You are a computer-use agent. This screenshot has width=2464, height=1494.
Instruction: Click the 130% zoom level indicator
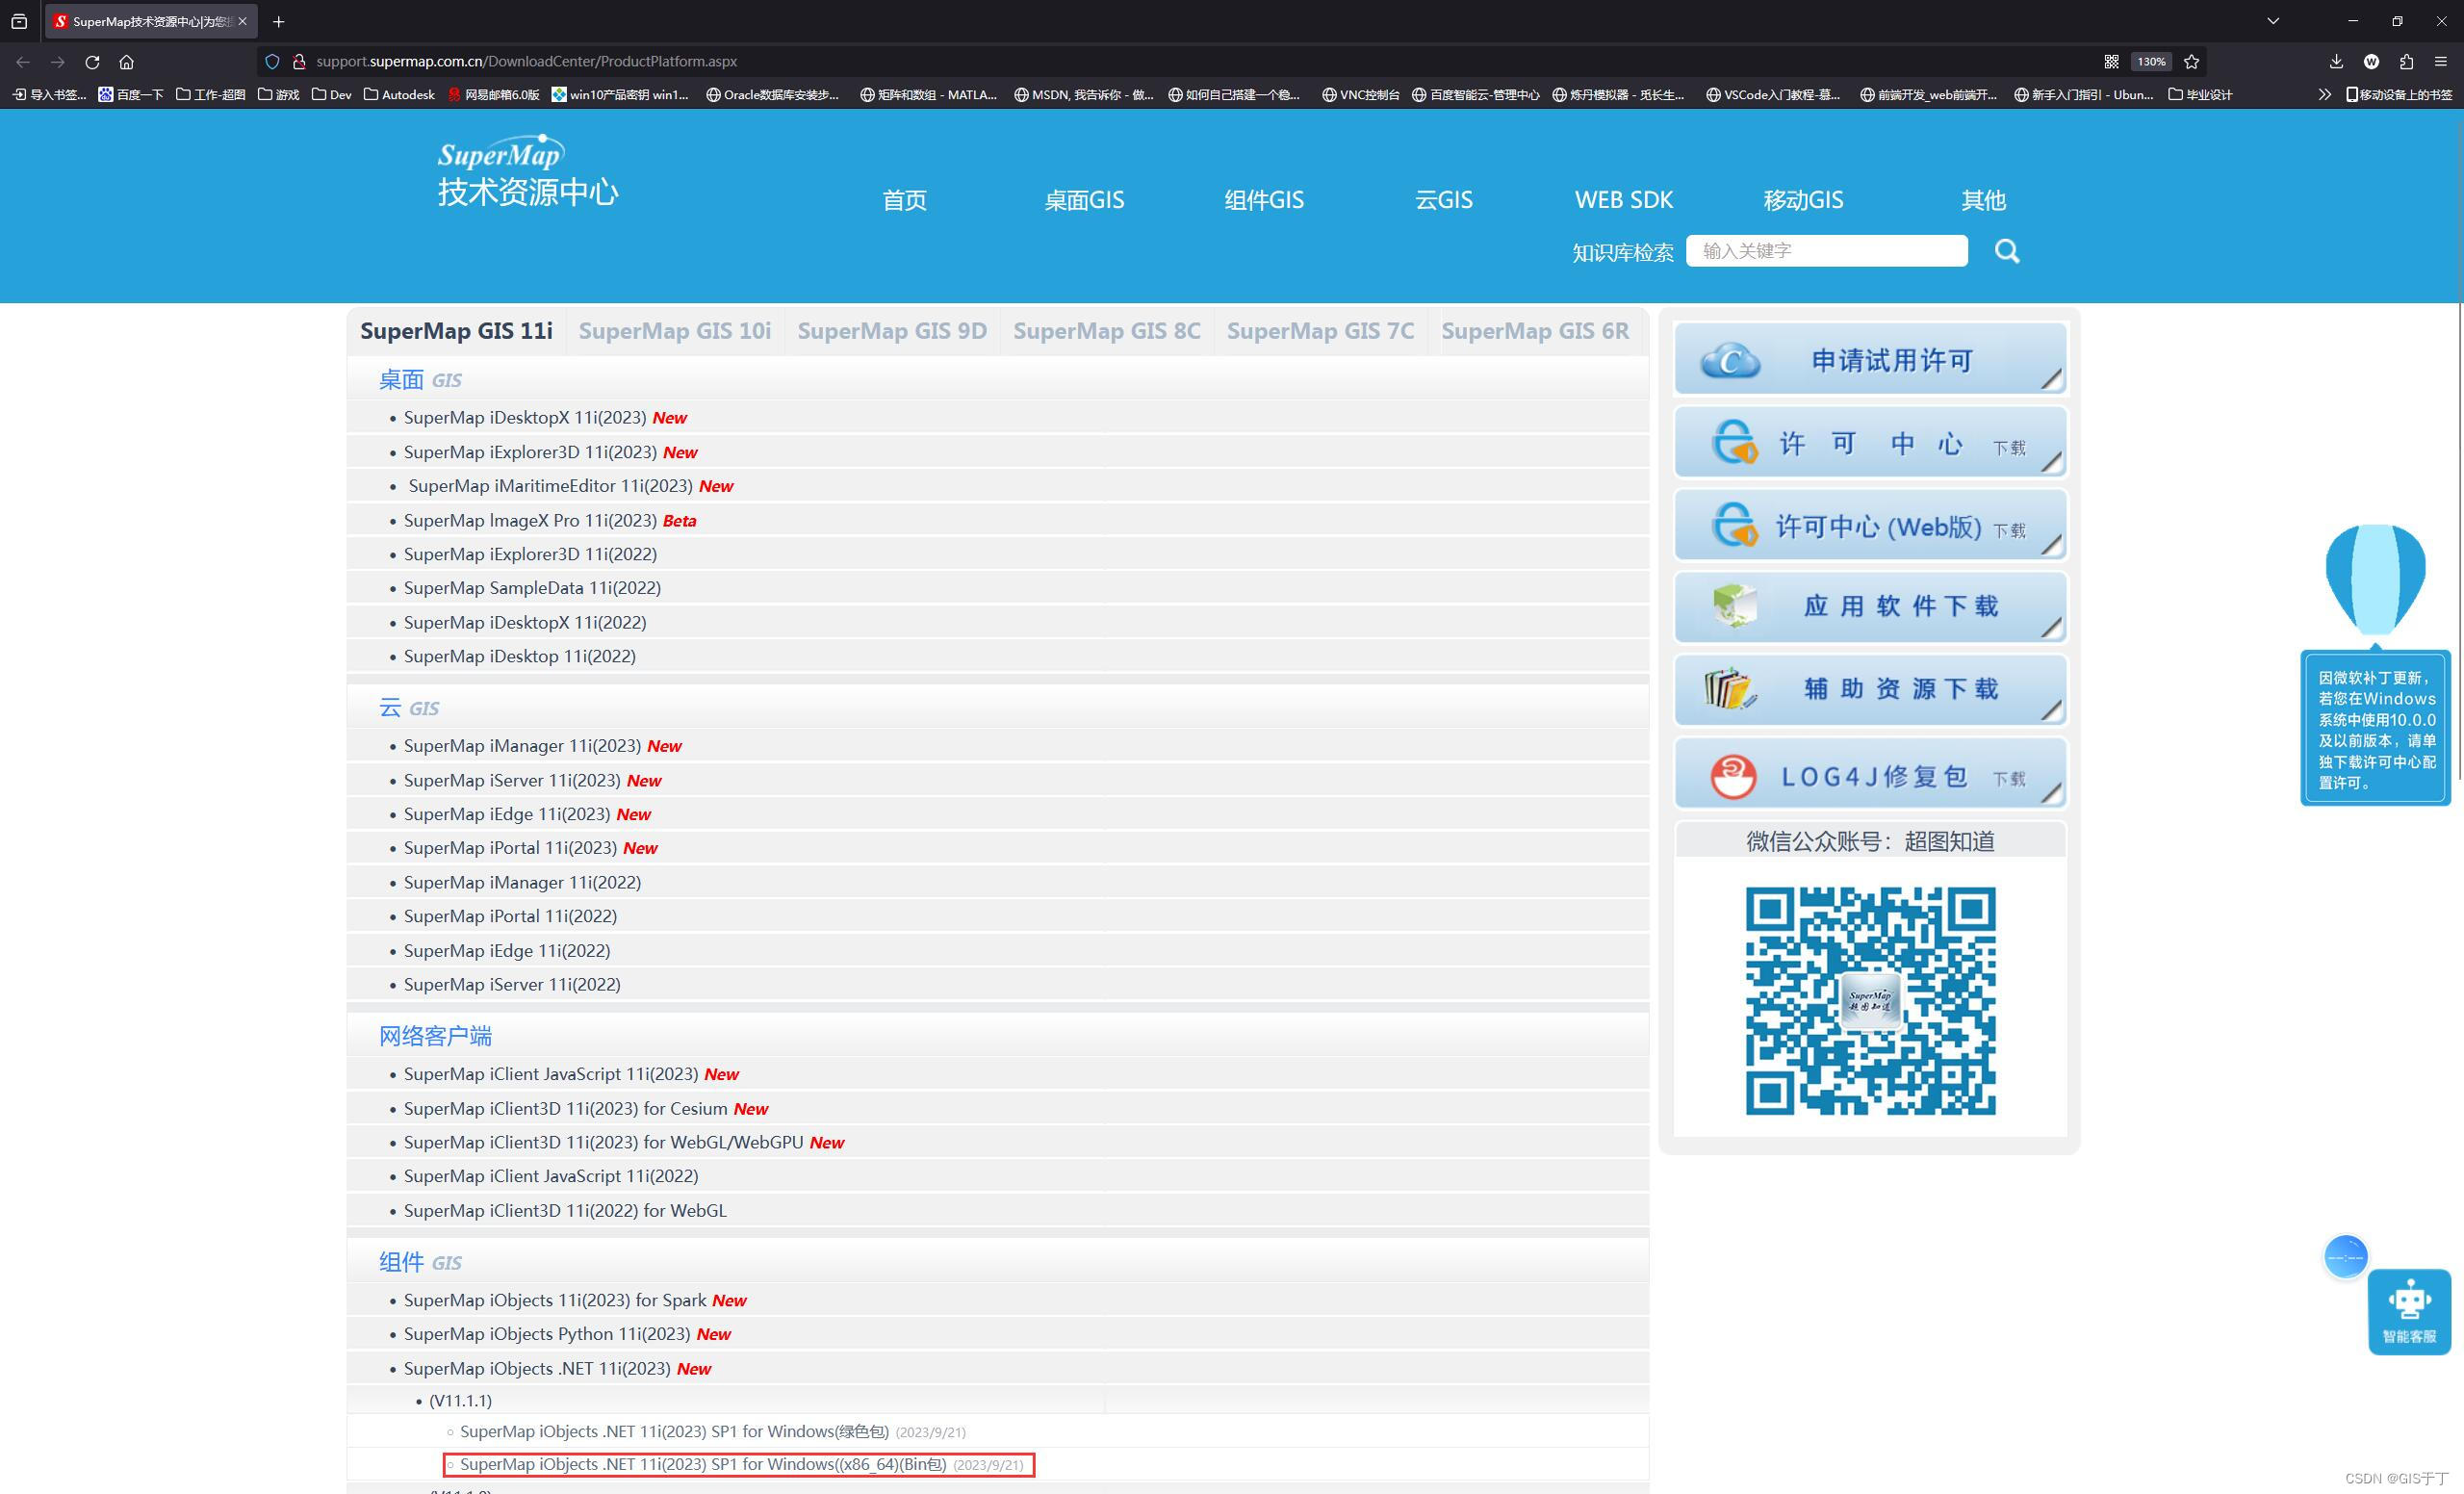2151,62
